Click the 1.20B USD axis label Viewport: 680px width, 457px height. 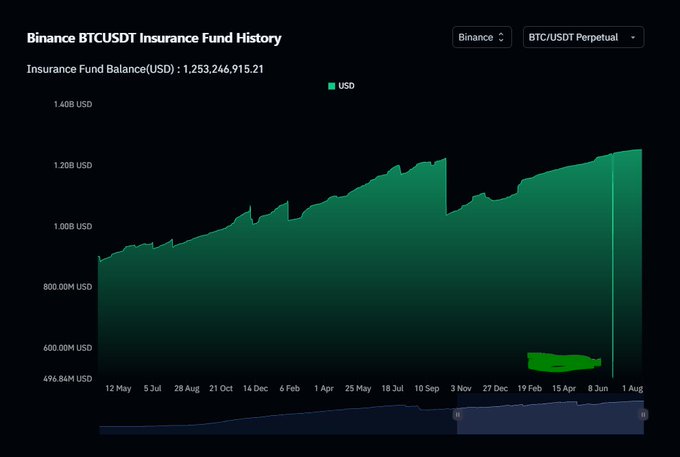72,165
